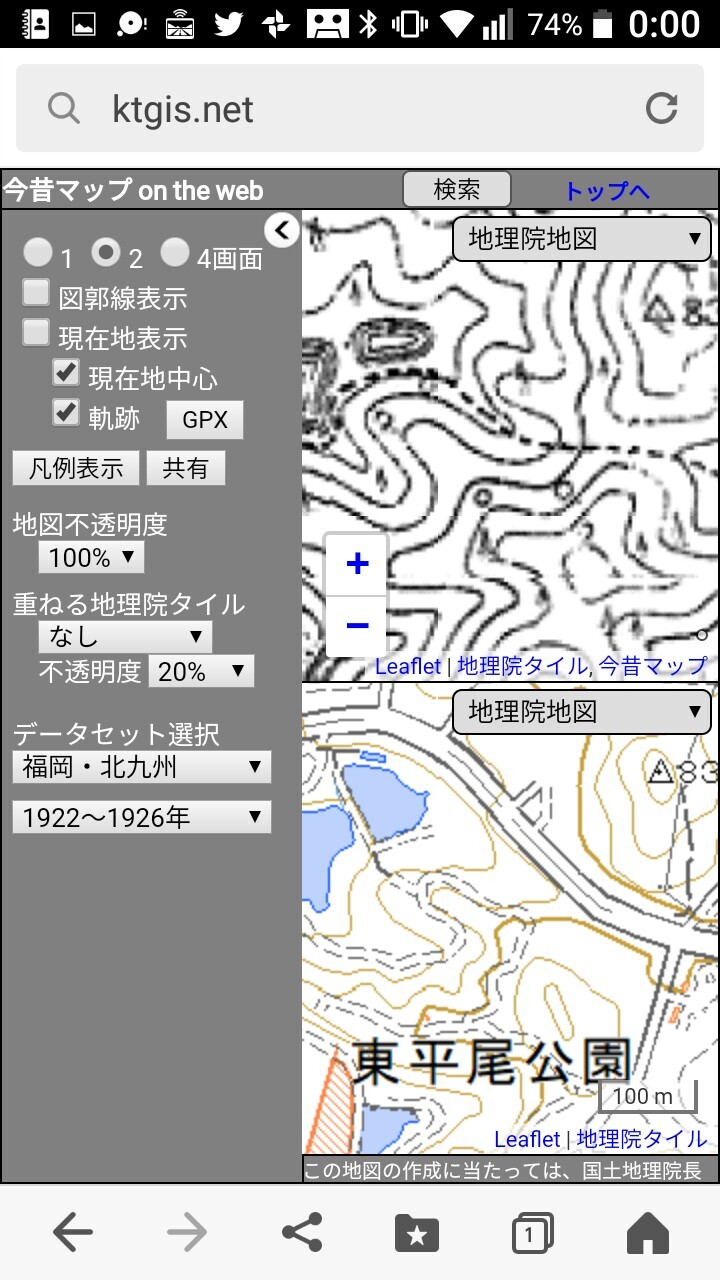This screenshot has height=1280, width=720.
Task: Go to browser home page
Action: 647,1233
